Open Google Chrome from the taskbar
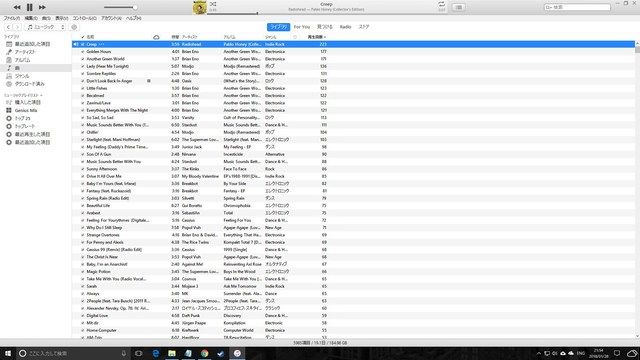The image size is (640, 360). 204,353
